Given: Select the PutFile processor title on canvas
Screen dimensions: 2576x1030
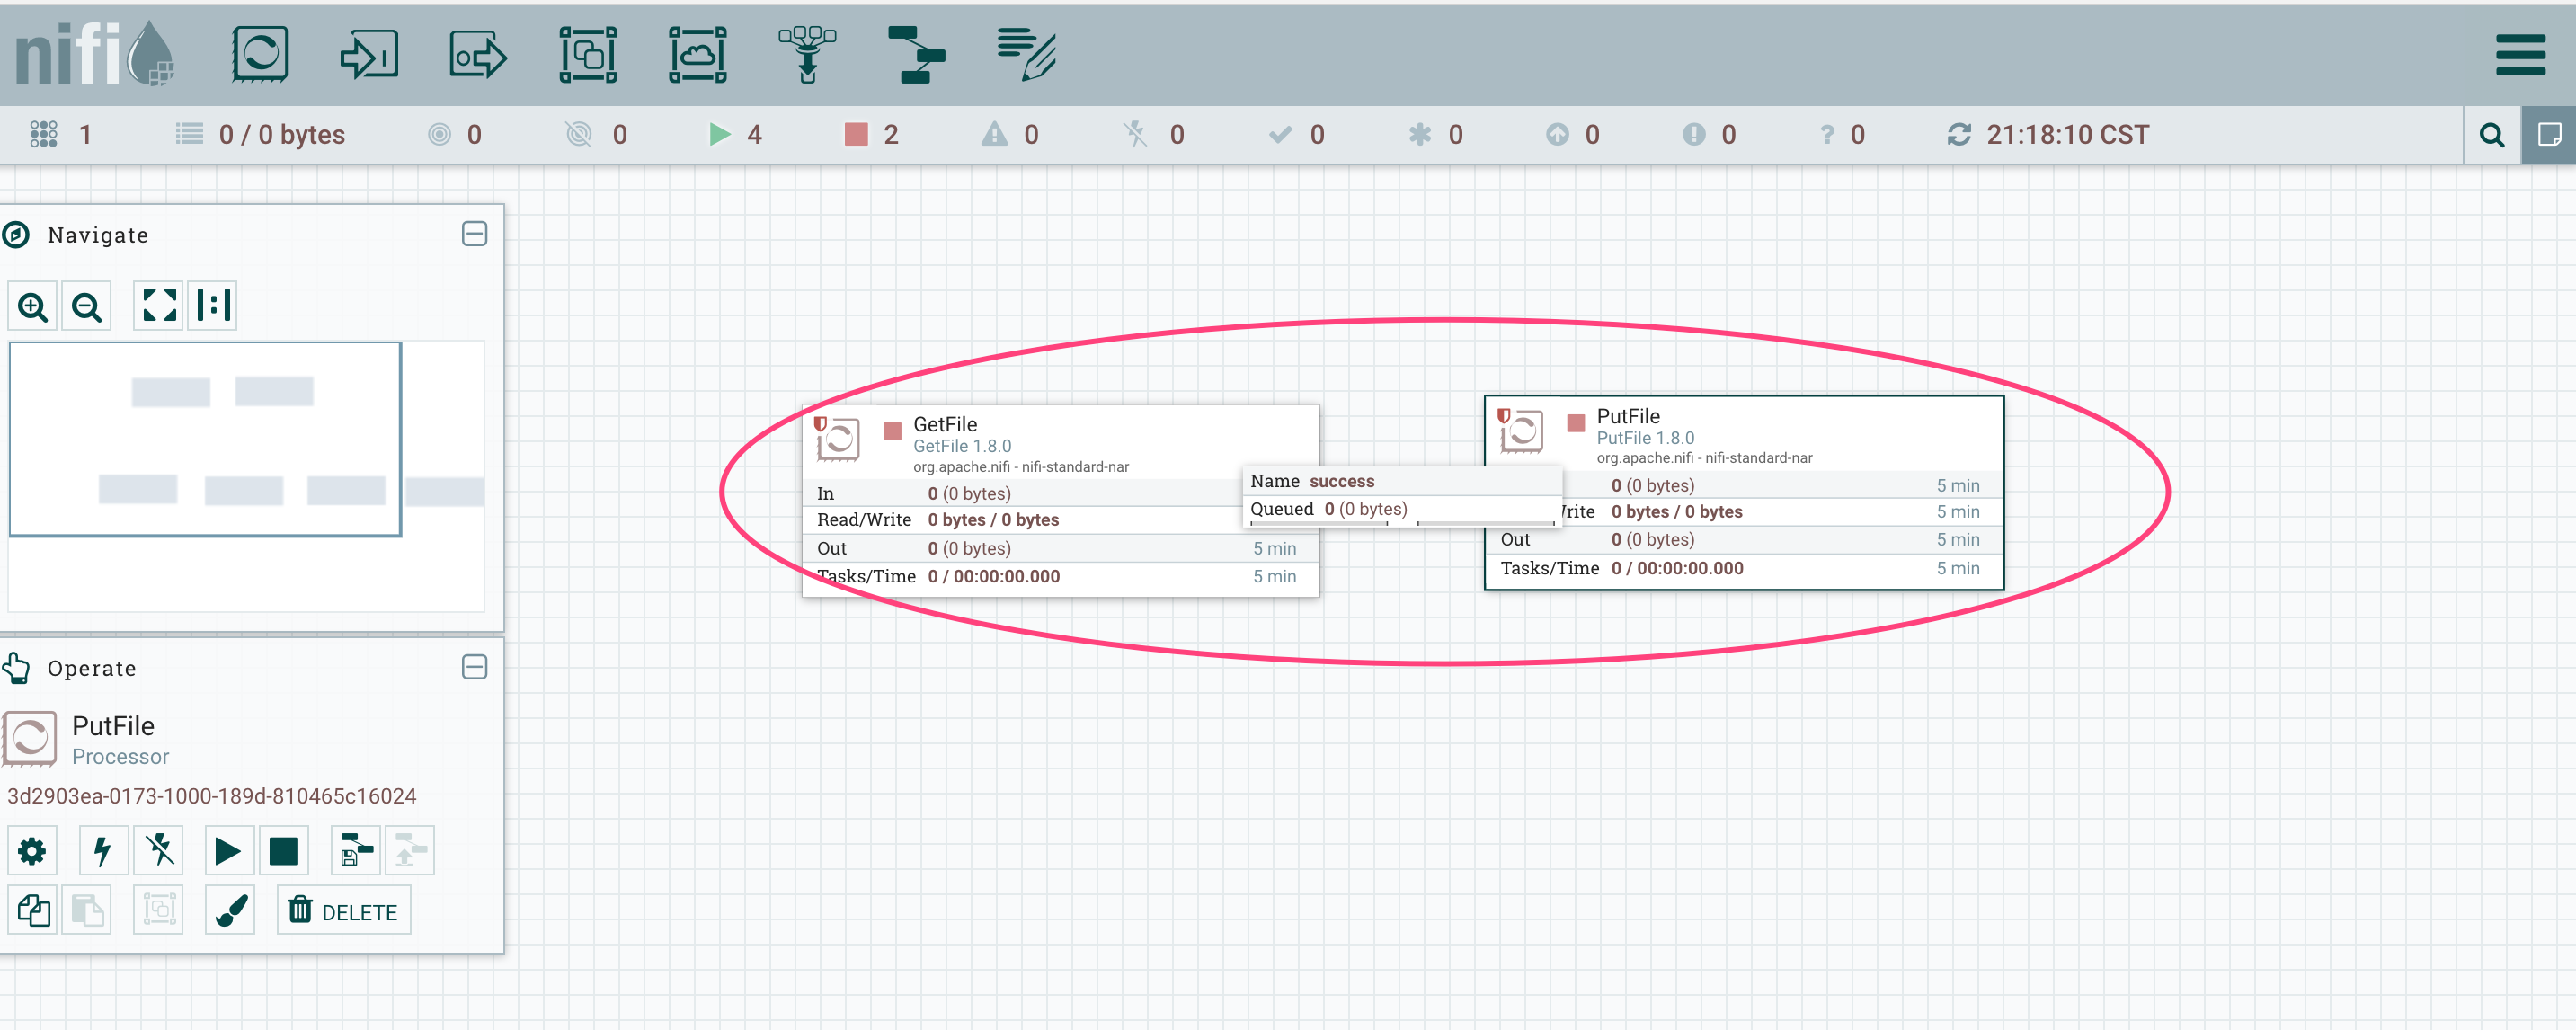Looking at the screenshot, I should (x=1628, y=416).
